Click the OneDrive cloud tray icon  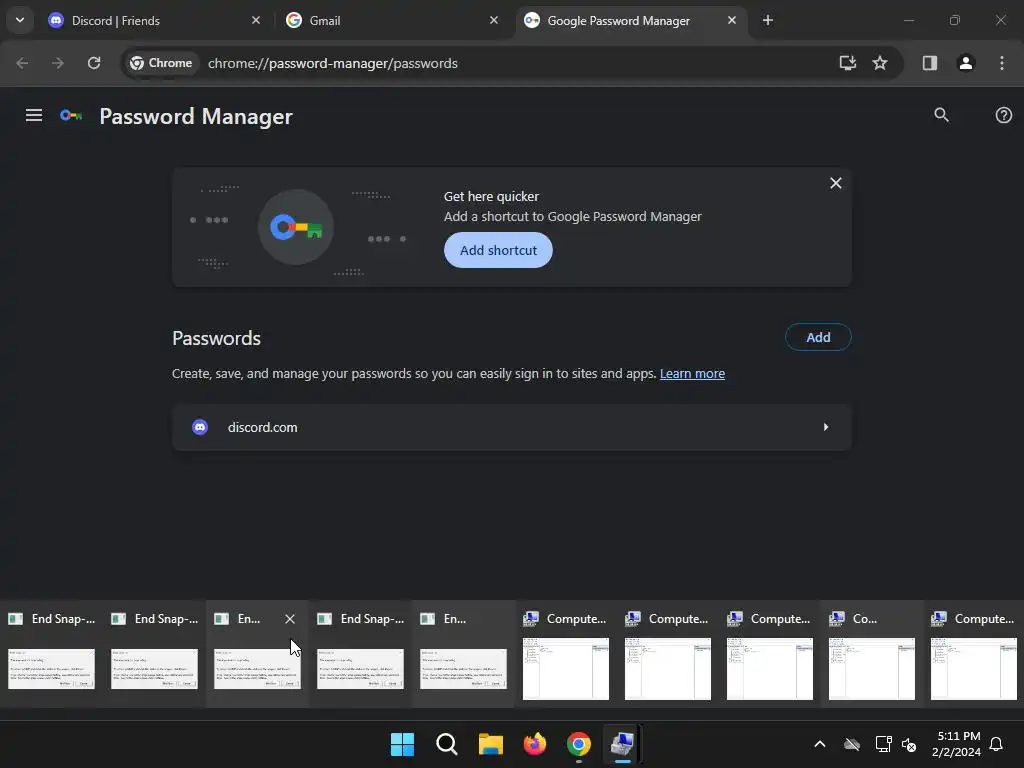(x=852, y=744)
